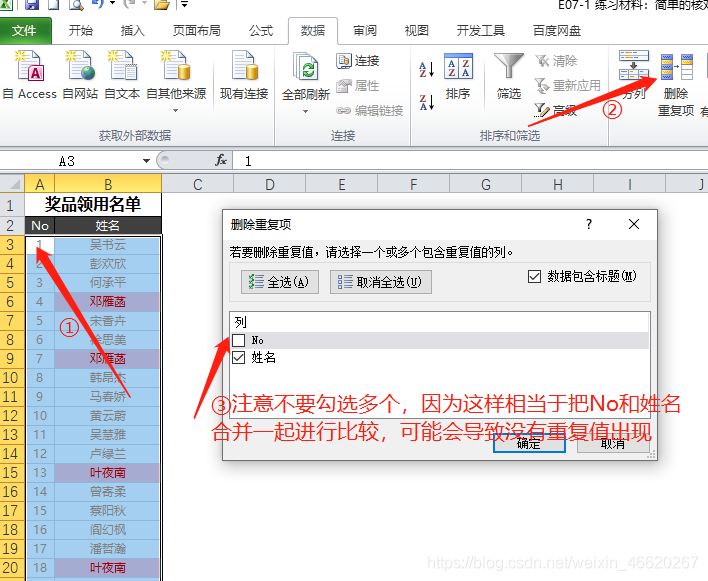Click cell 卢绿兰 in row 14
This screenshot has width=708, height=581.
pyautogui.click(x=107, y=454)
